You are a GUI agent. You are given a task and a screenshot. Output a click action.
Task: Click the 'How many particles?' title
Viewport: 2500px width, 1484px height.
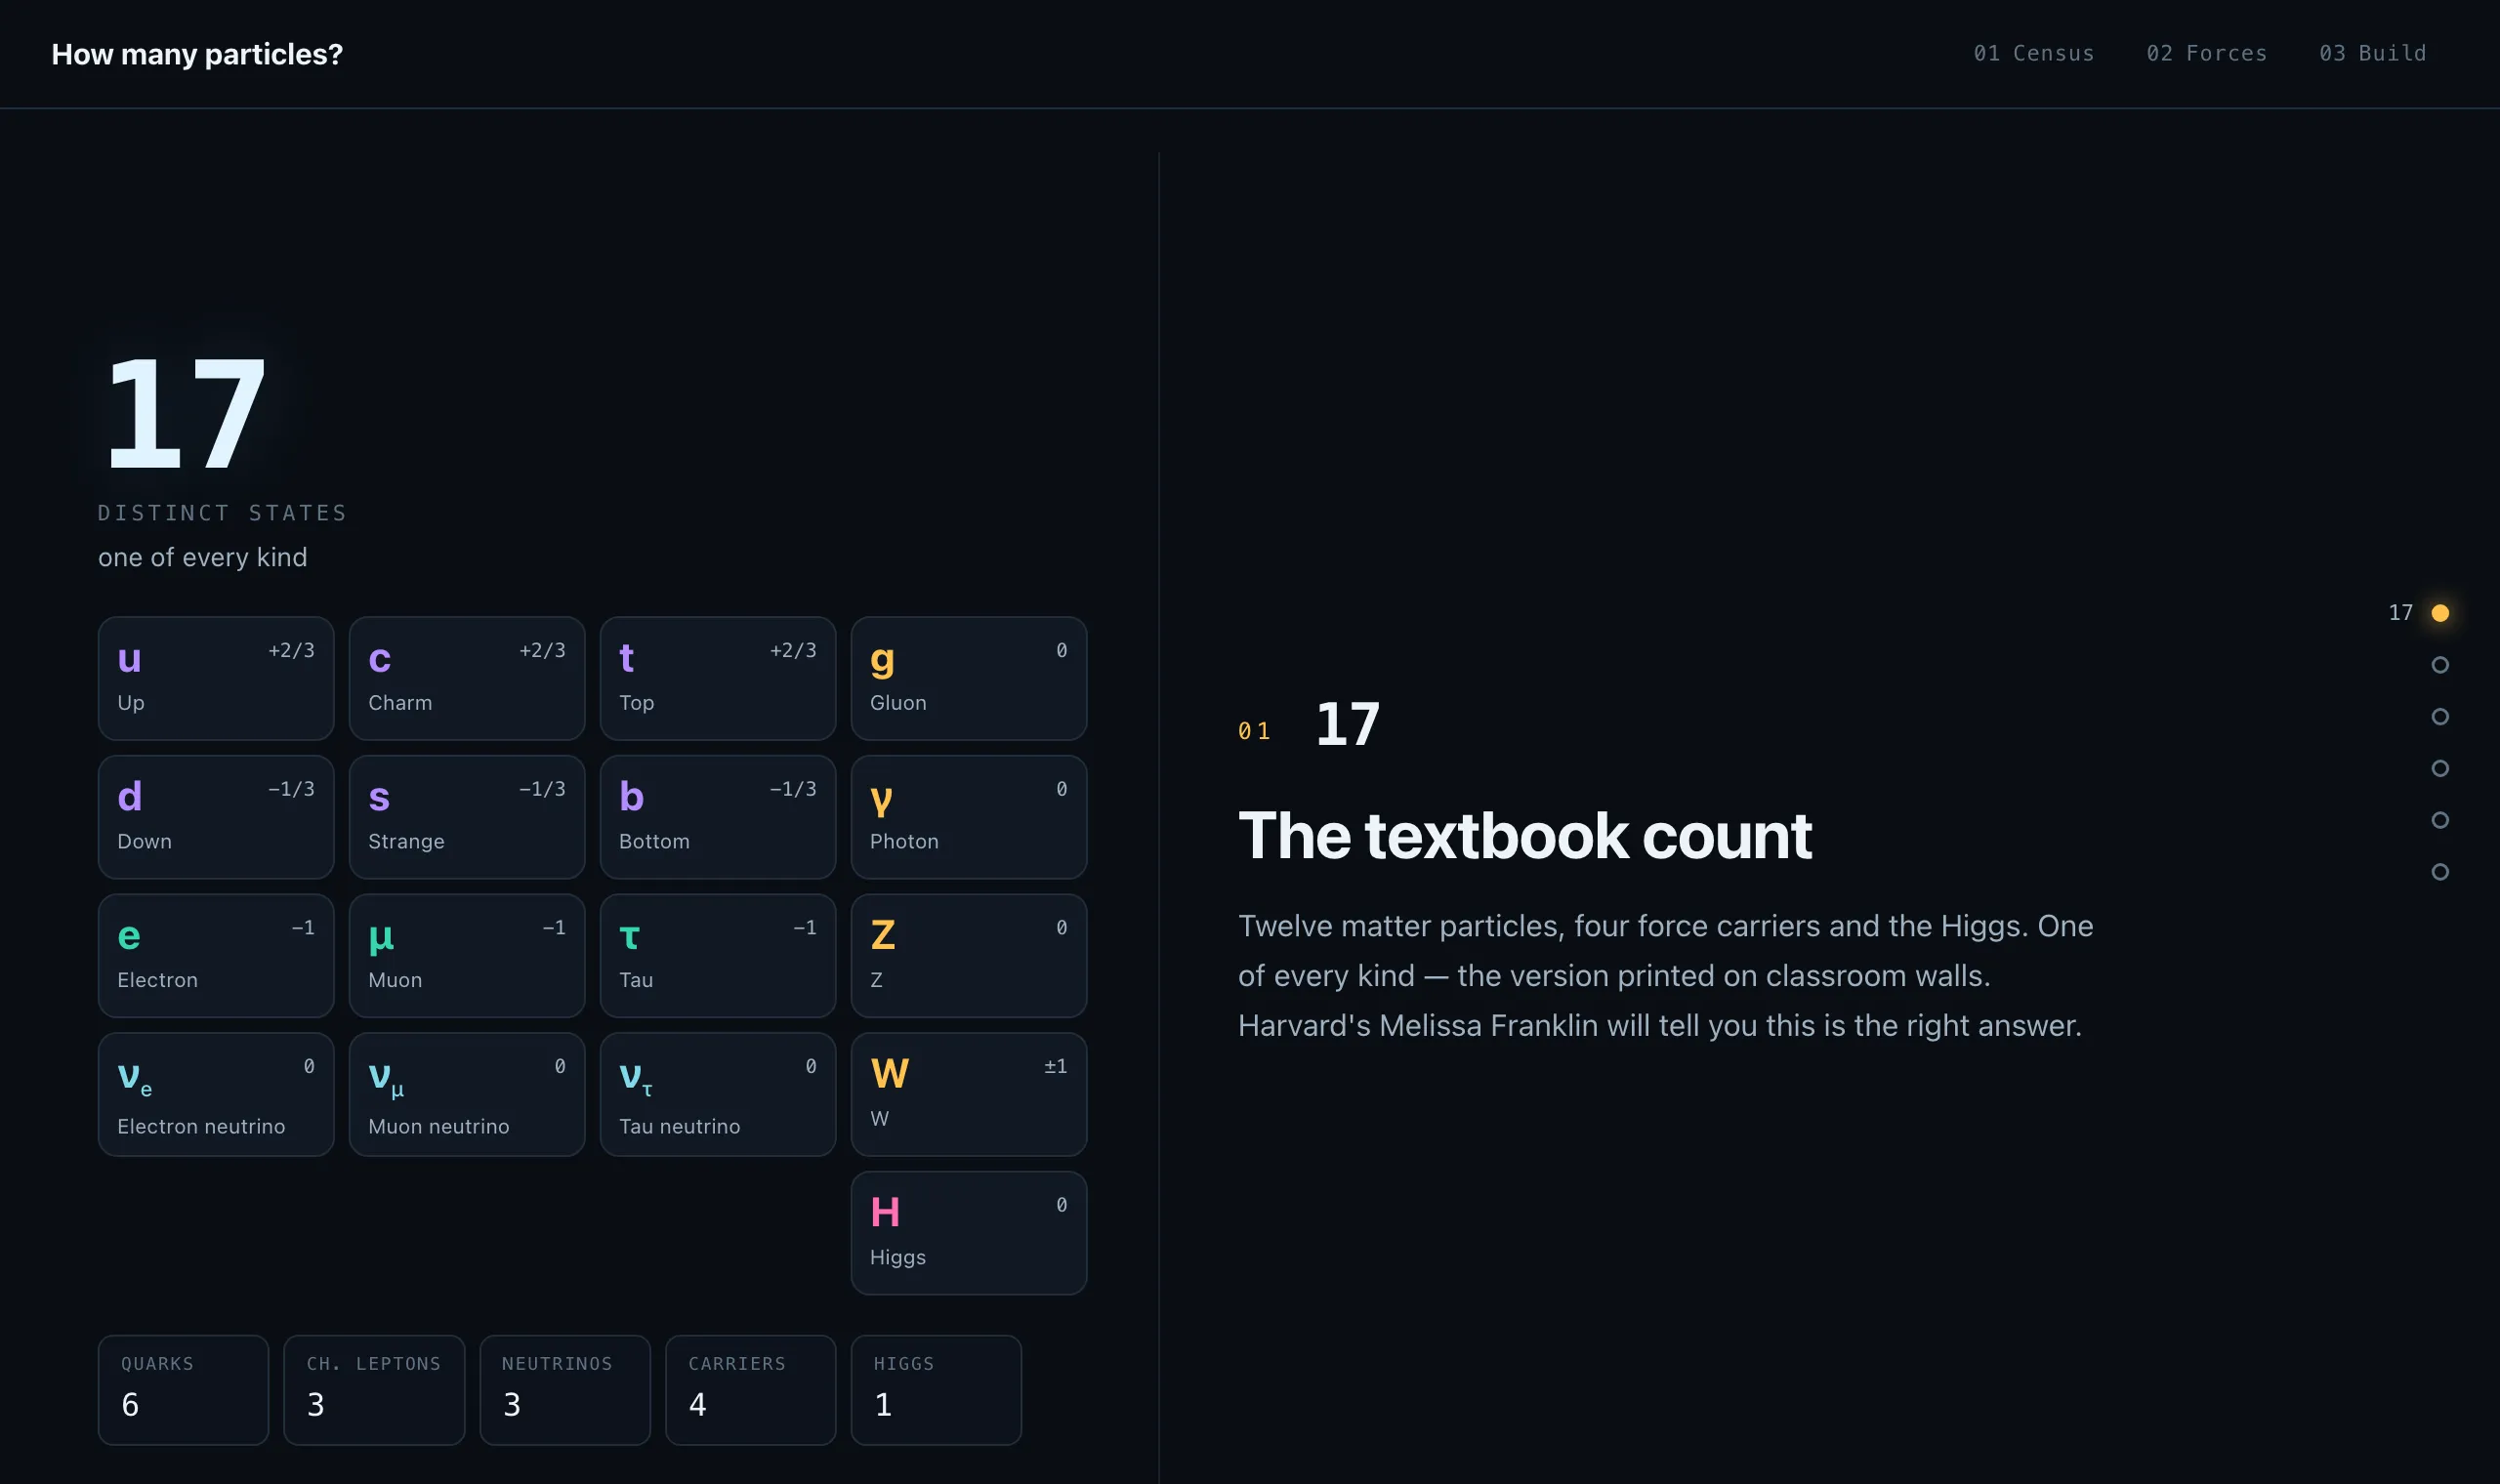pos(197,54)
